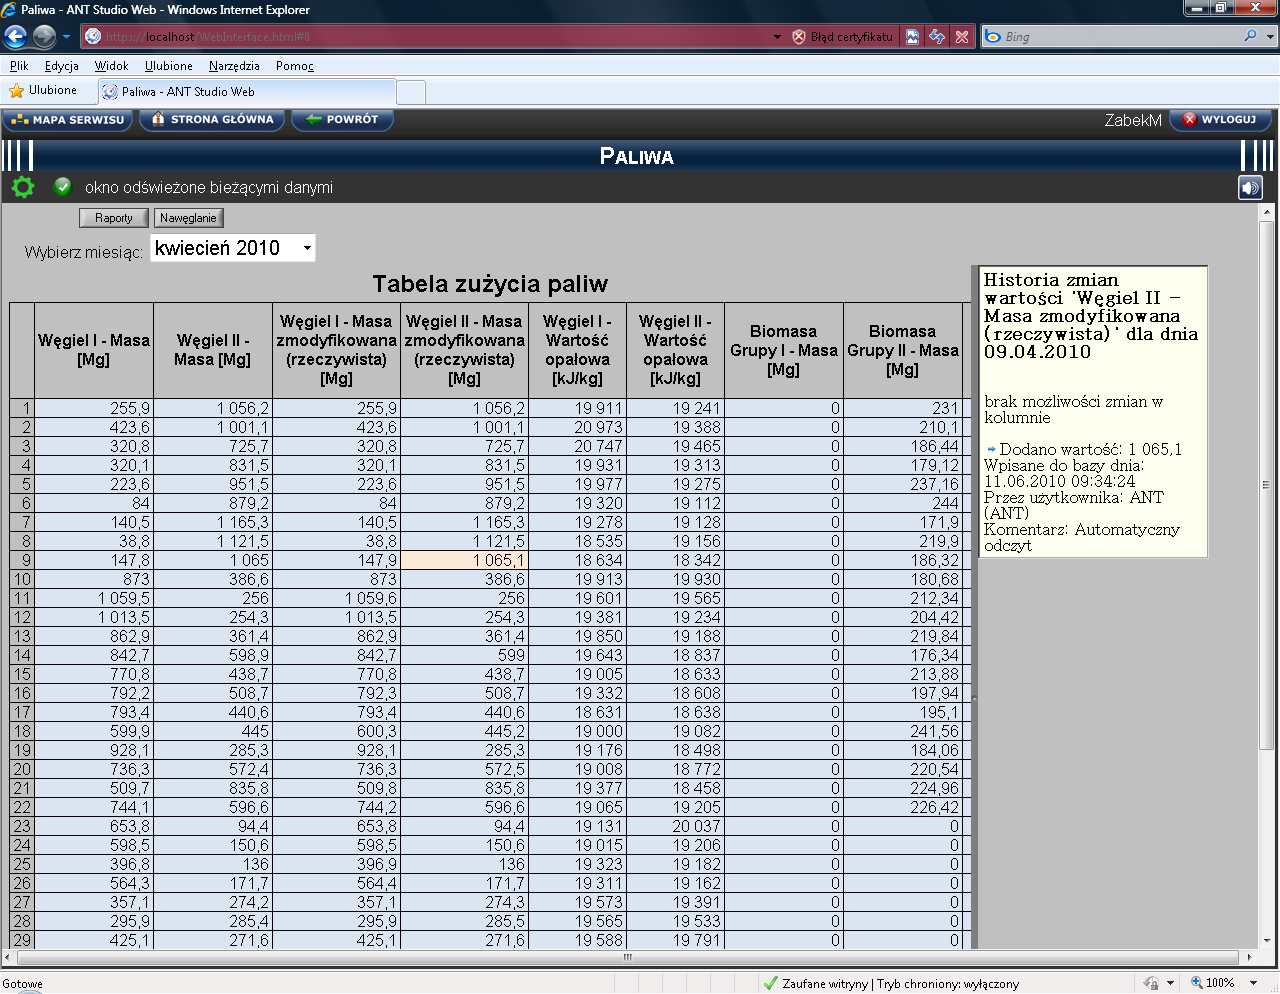Screen dimensions: 1280x994
Task: Click the POWRÓT back button
Action: click(342, 120)
